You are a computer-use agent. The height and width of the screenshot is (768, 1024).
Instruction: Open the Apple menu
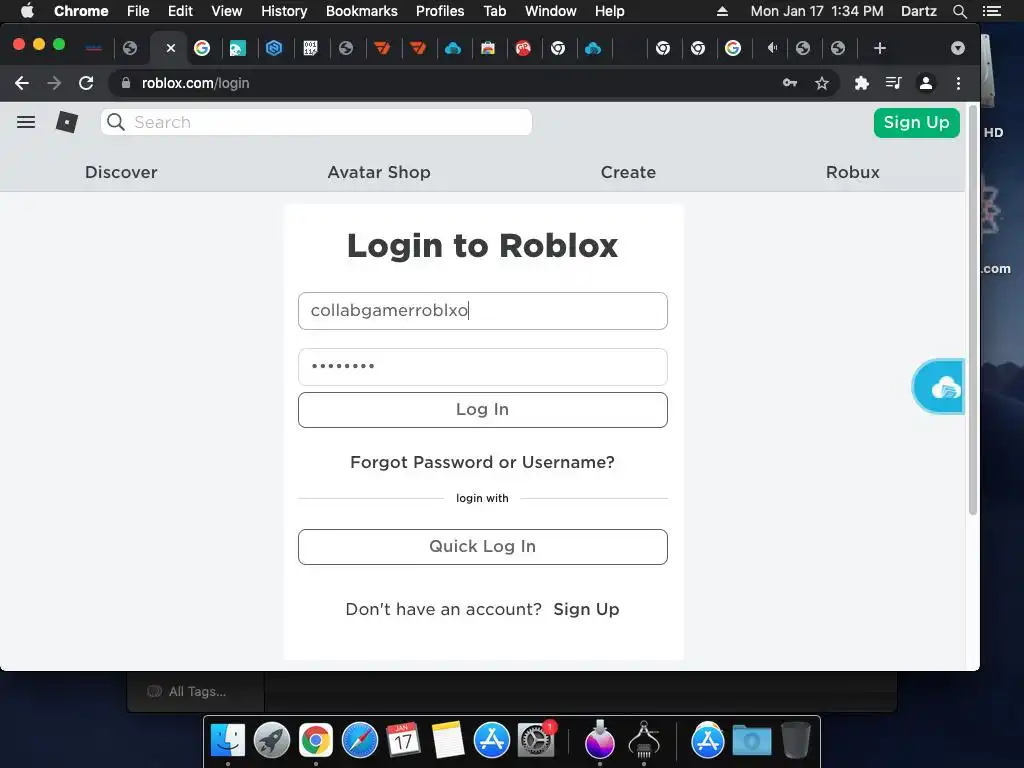[27, 10]
